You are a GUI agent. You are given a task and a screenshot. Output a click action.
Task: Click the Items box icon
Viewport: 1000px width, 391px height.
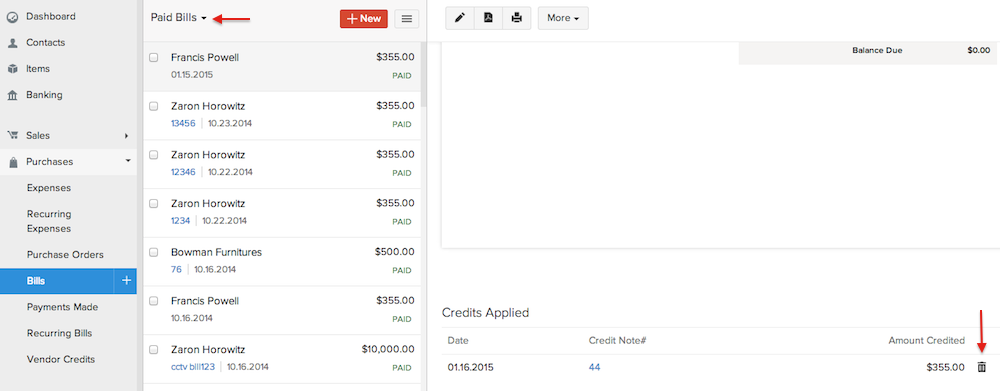coord(12,69)
